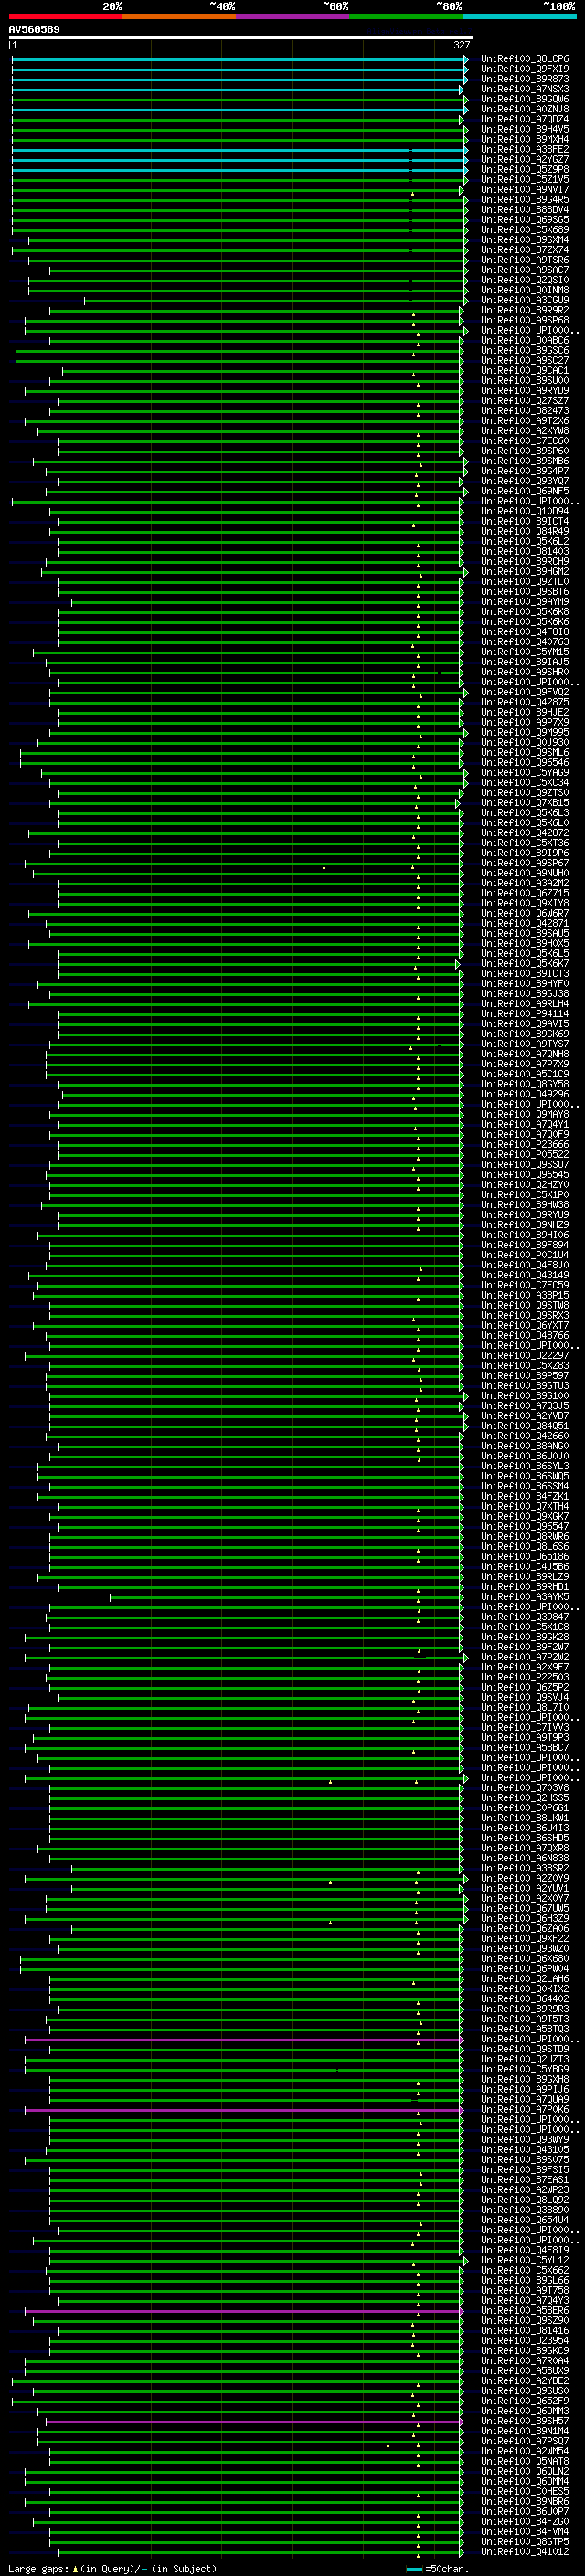Select label UniRef100_A2YGZ7
The height and width of the screenshot is (2576, 585).
524,159
